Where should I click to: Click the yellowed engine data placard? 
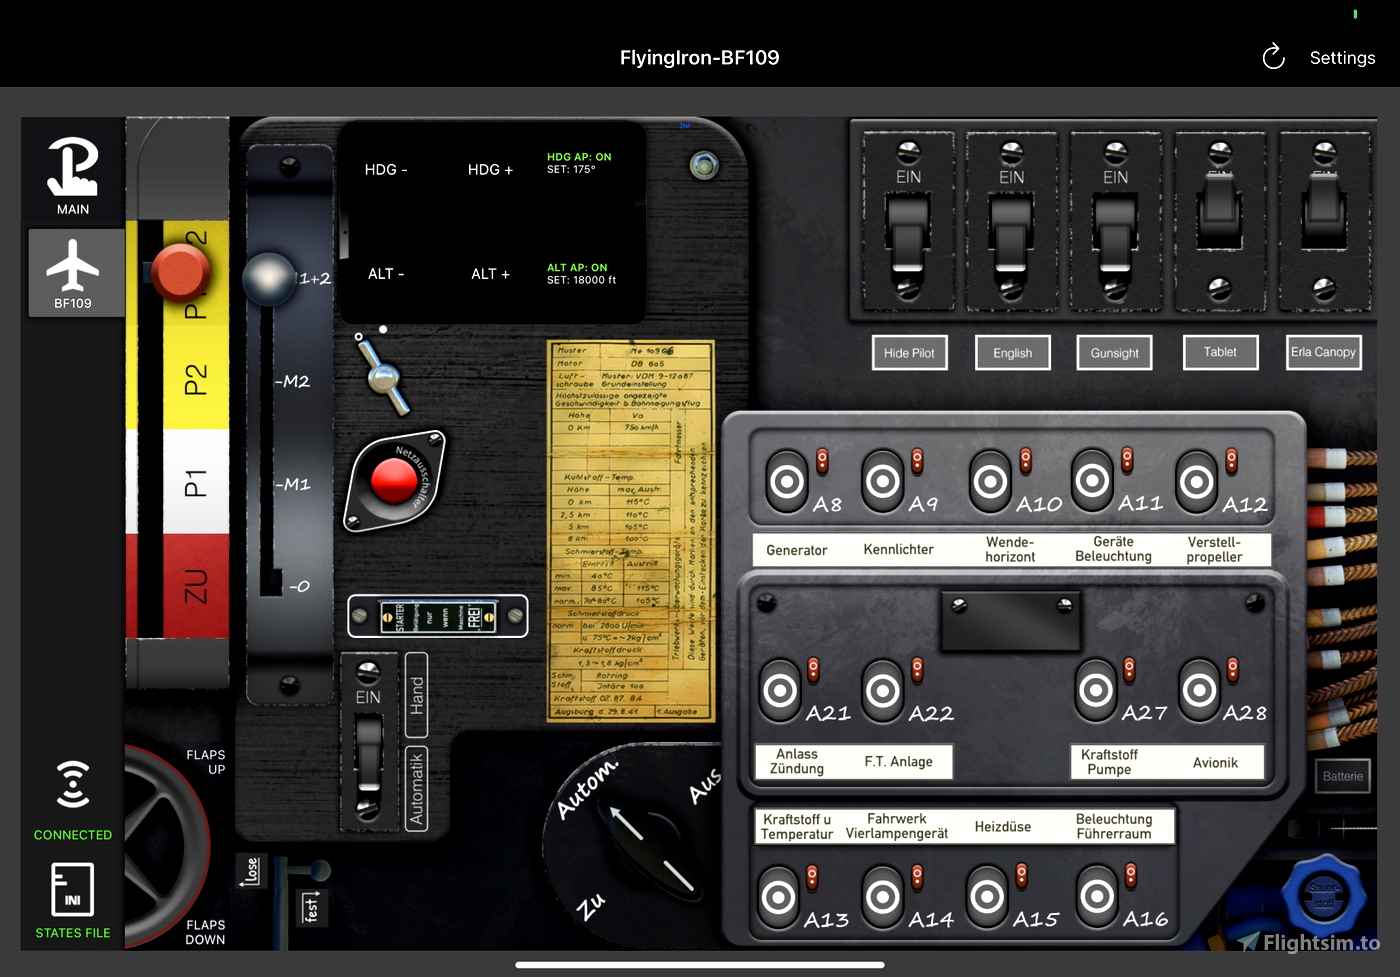pos(631,531)
